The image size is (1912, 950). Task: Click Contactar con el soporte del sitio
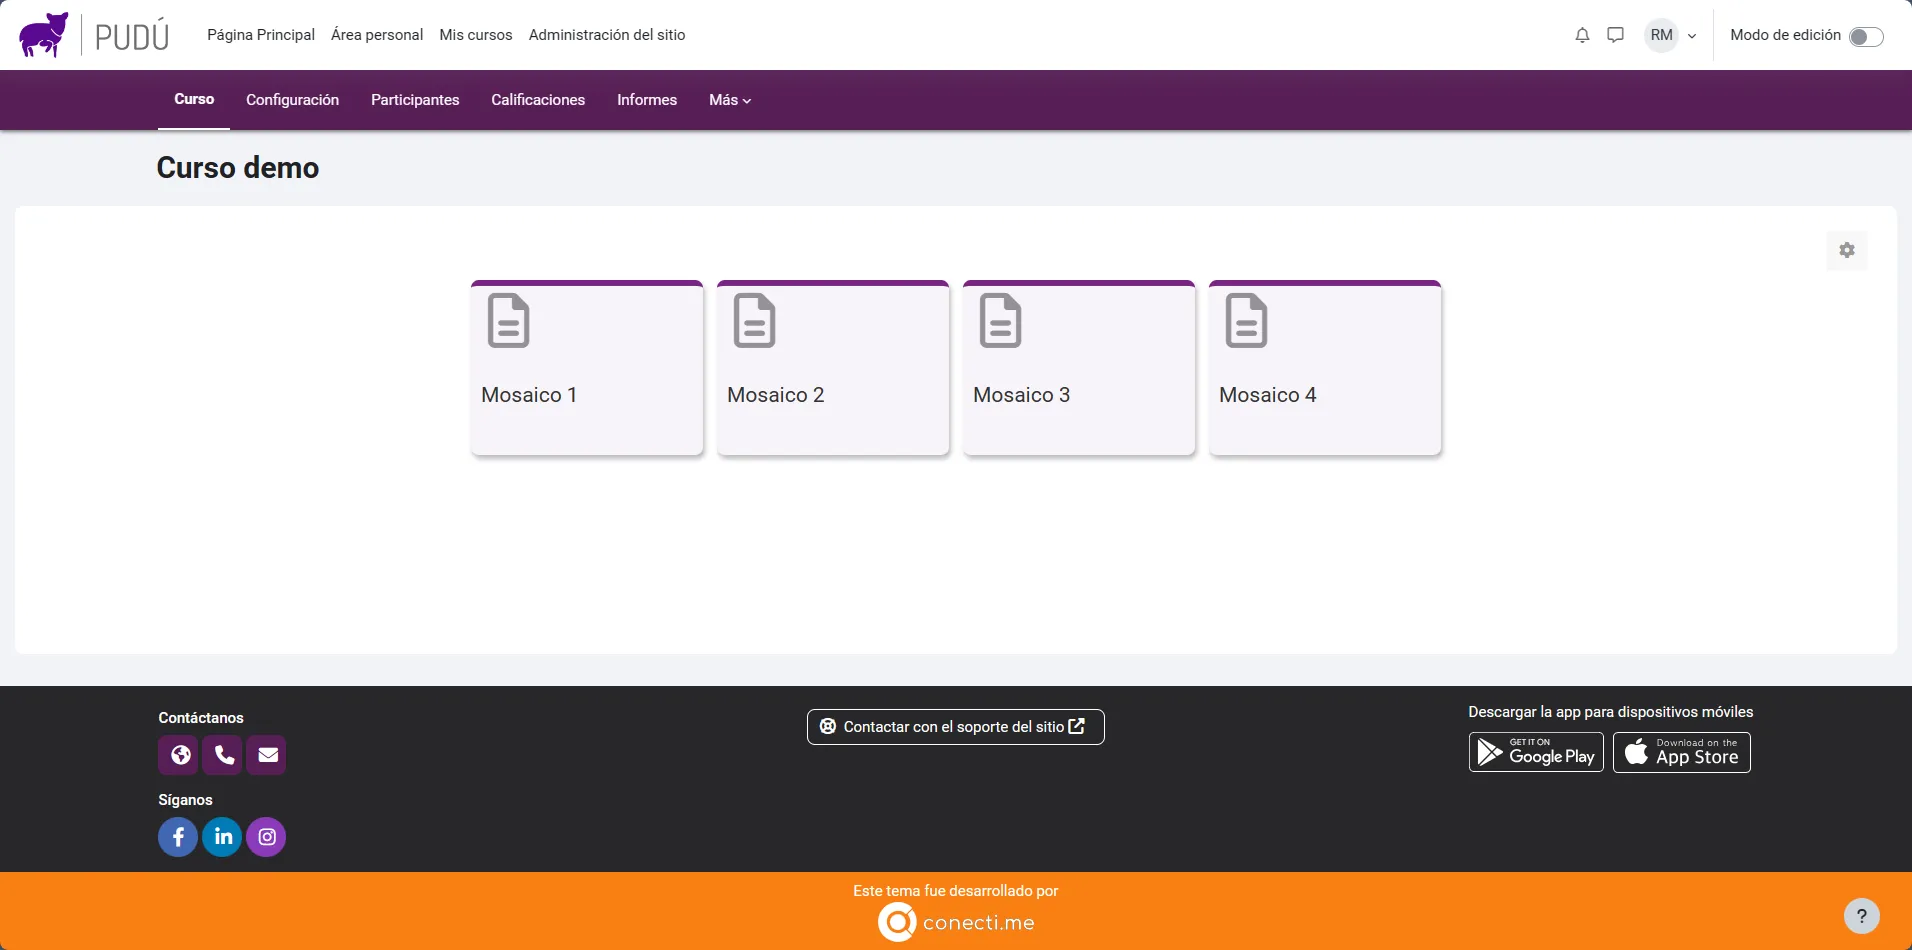[955, 727]
